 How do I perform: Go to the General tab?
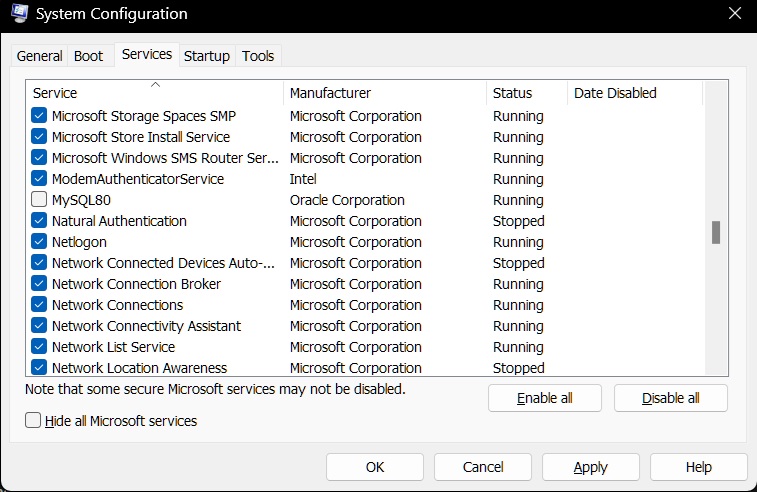pos(40,56)
